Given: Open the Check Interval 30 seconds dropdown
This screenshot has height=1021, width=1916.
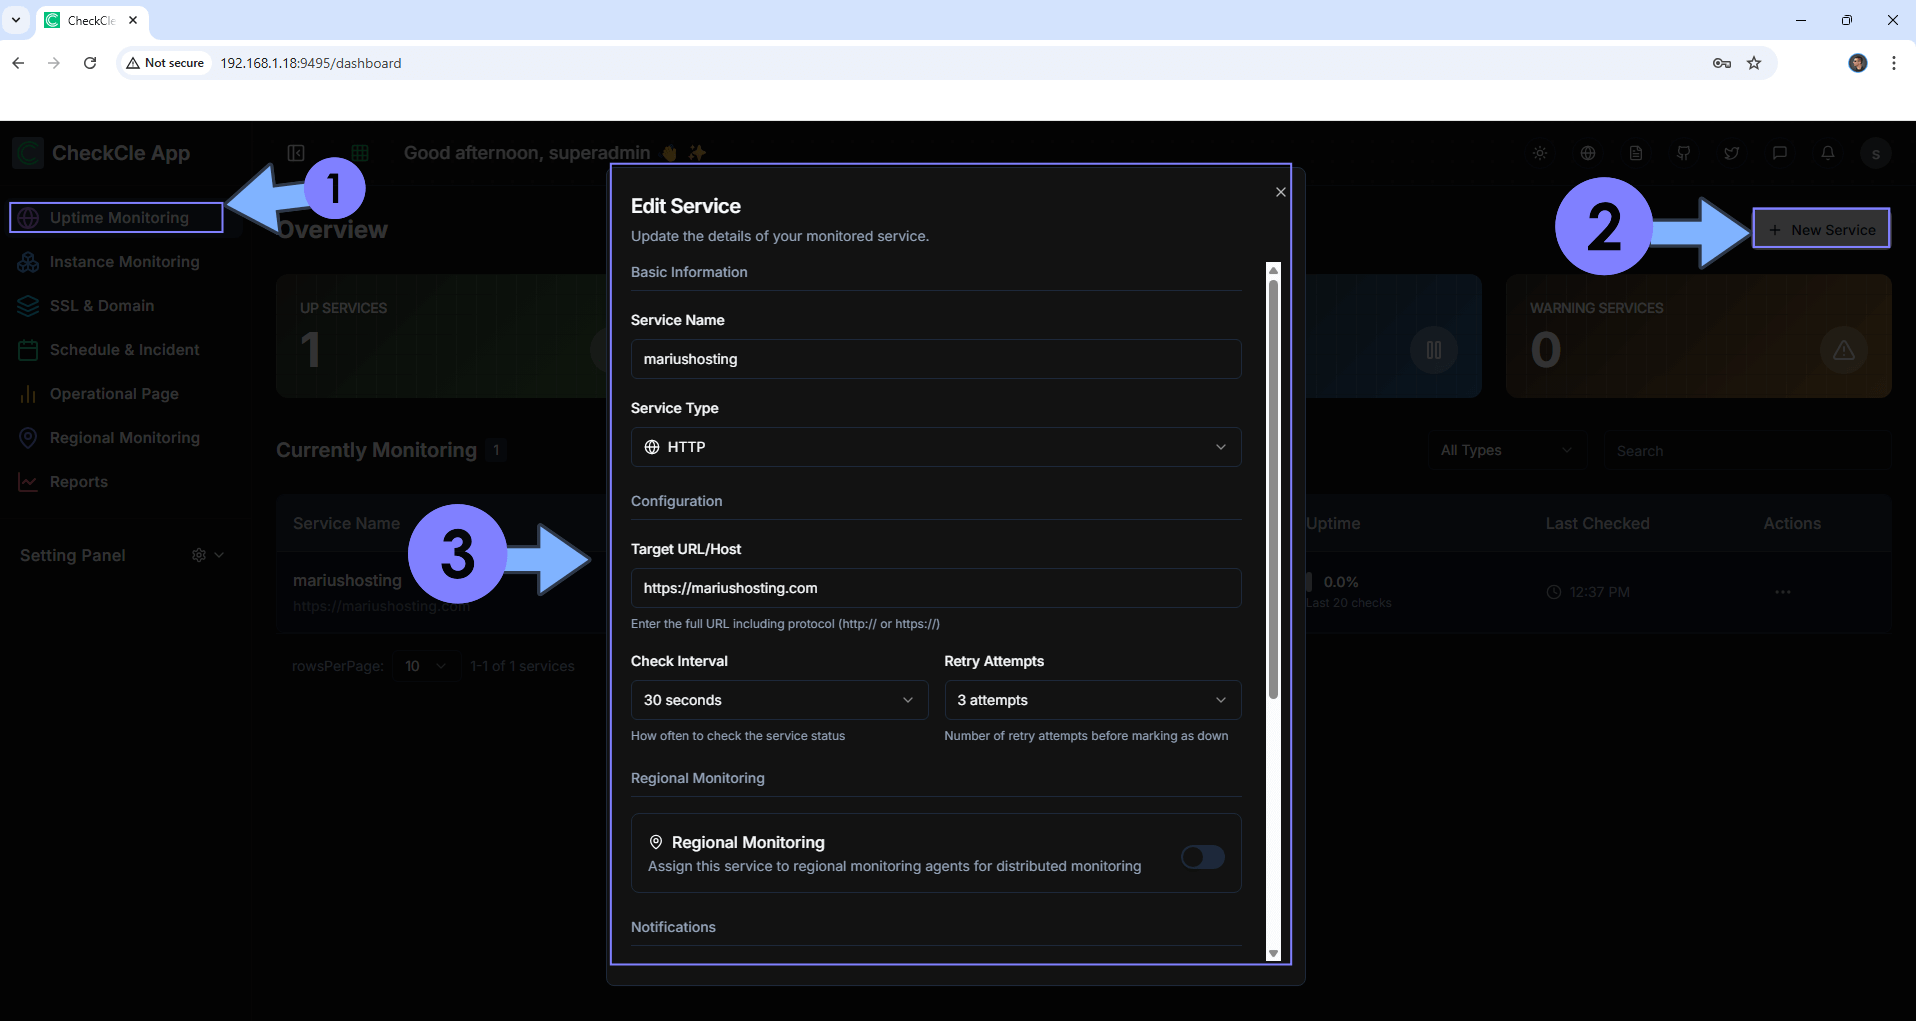Looking at the screenshot, I should [x=779, y=700].
